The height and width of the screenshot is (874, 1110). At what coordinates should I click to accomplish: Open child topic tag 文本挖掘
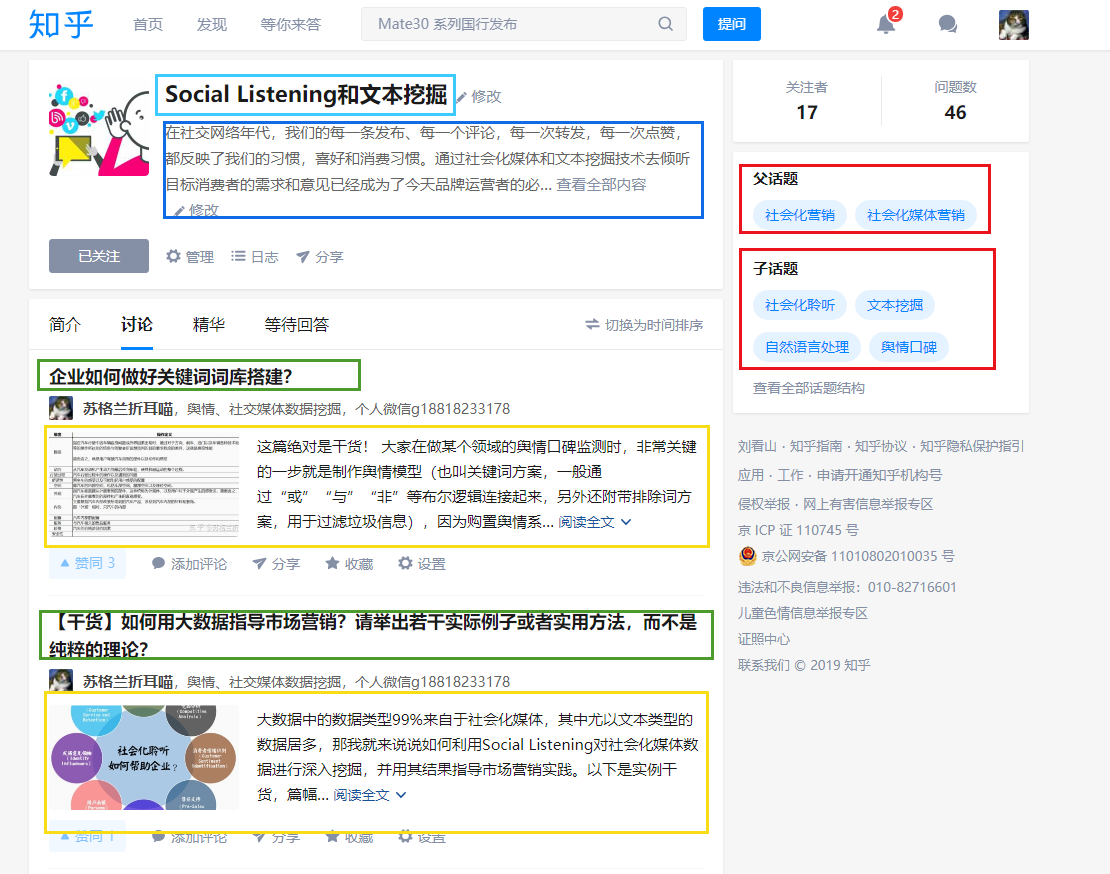point(895,305)
